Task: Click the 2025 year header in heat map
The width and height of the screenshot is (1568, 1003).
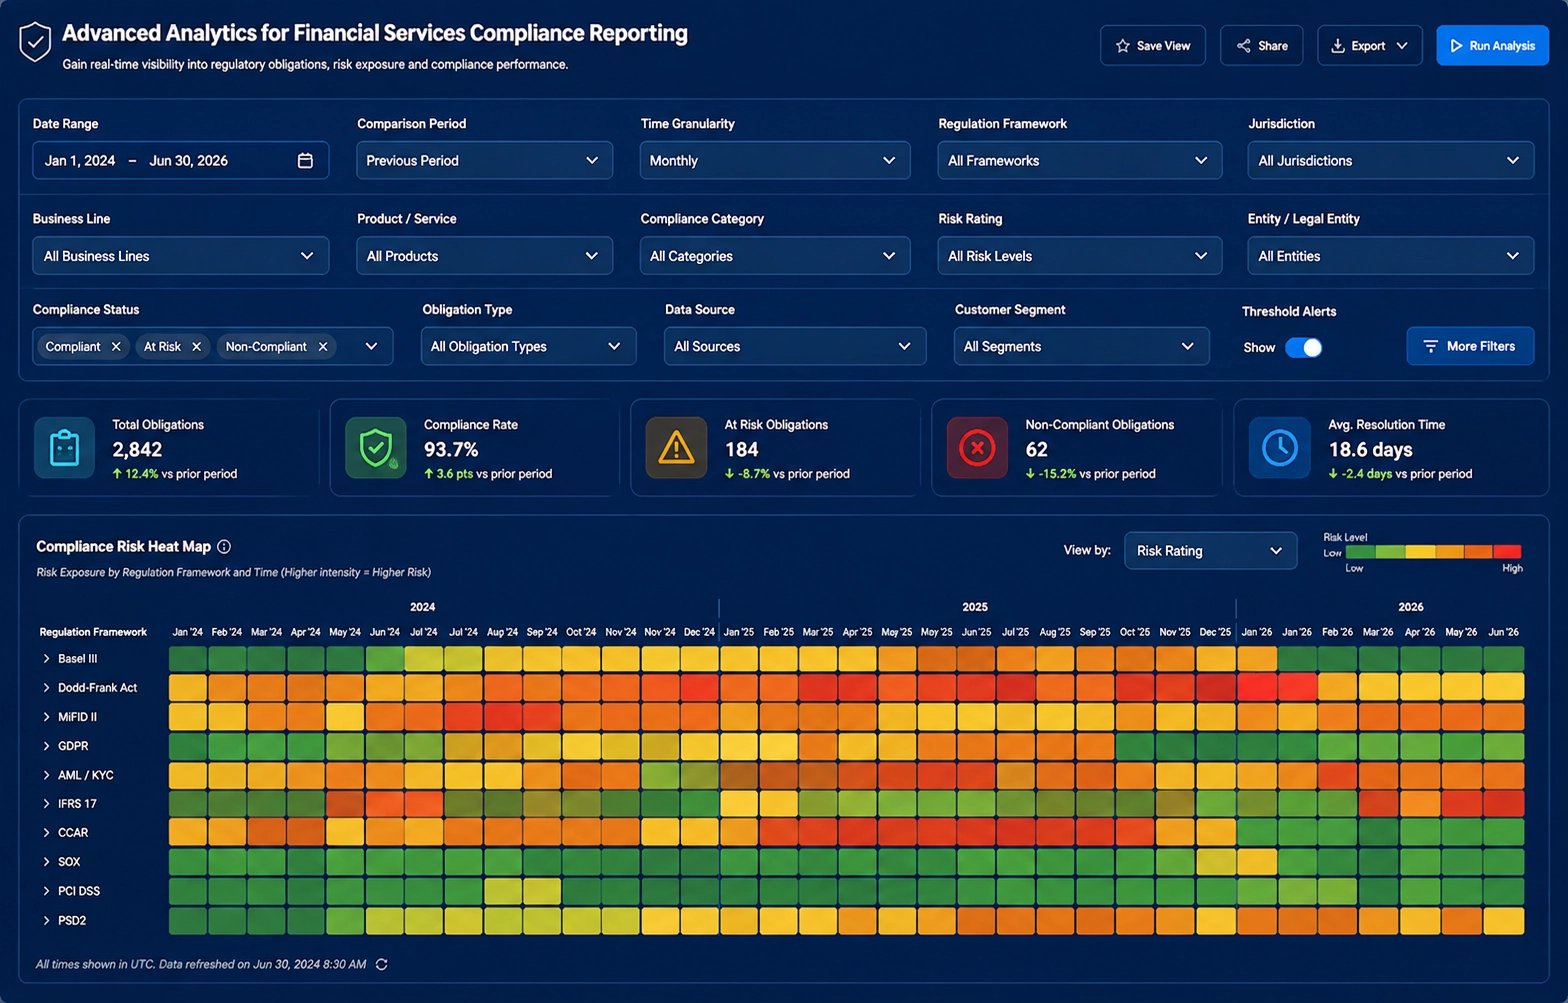Action: [975, 607]
